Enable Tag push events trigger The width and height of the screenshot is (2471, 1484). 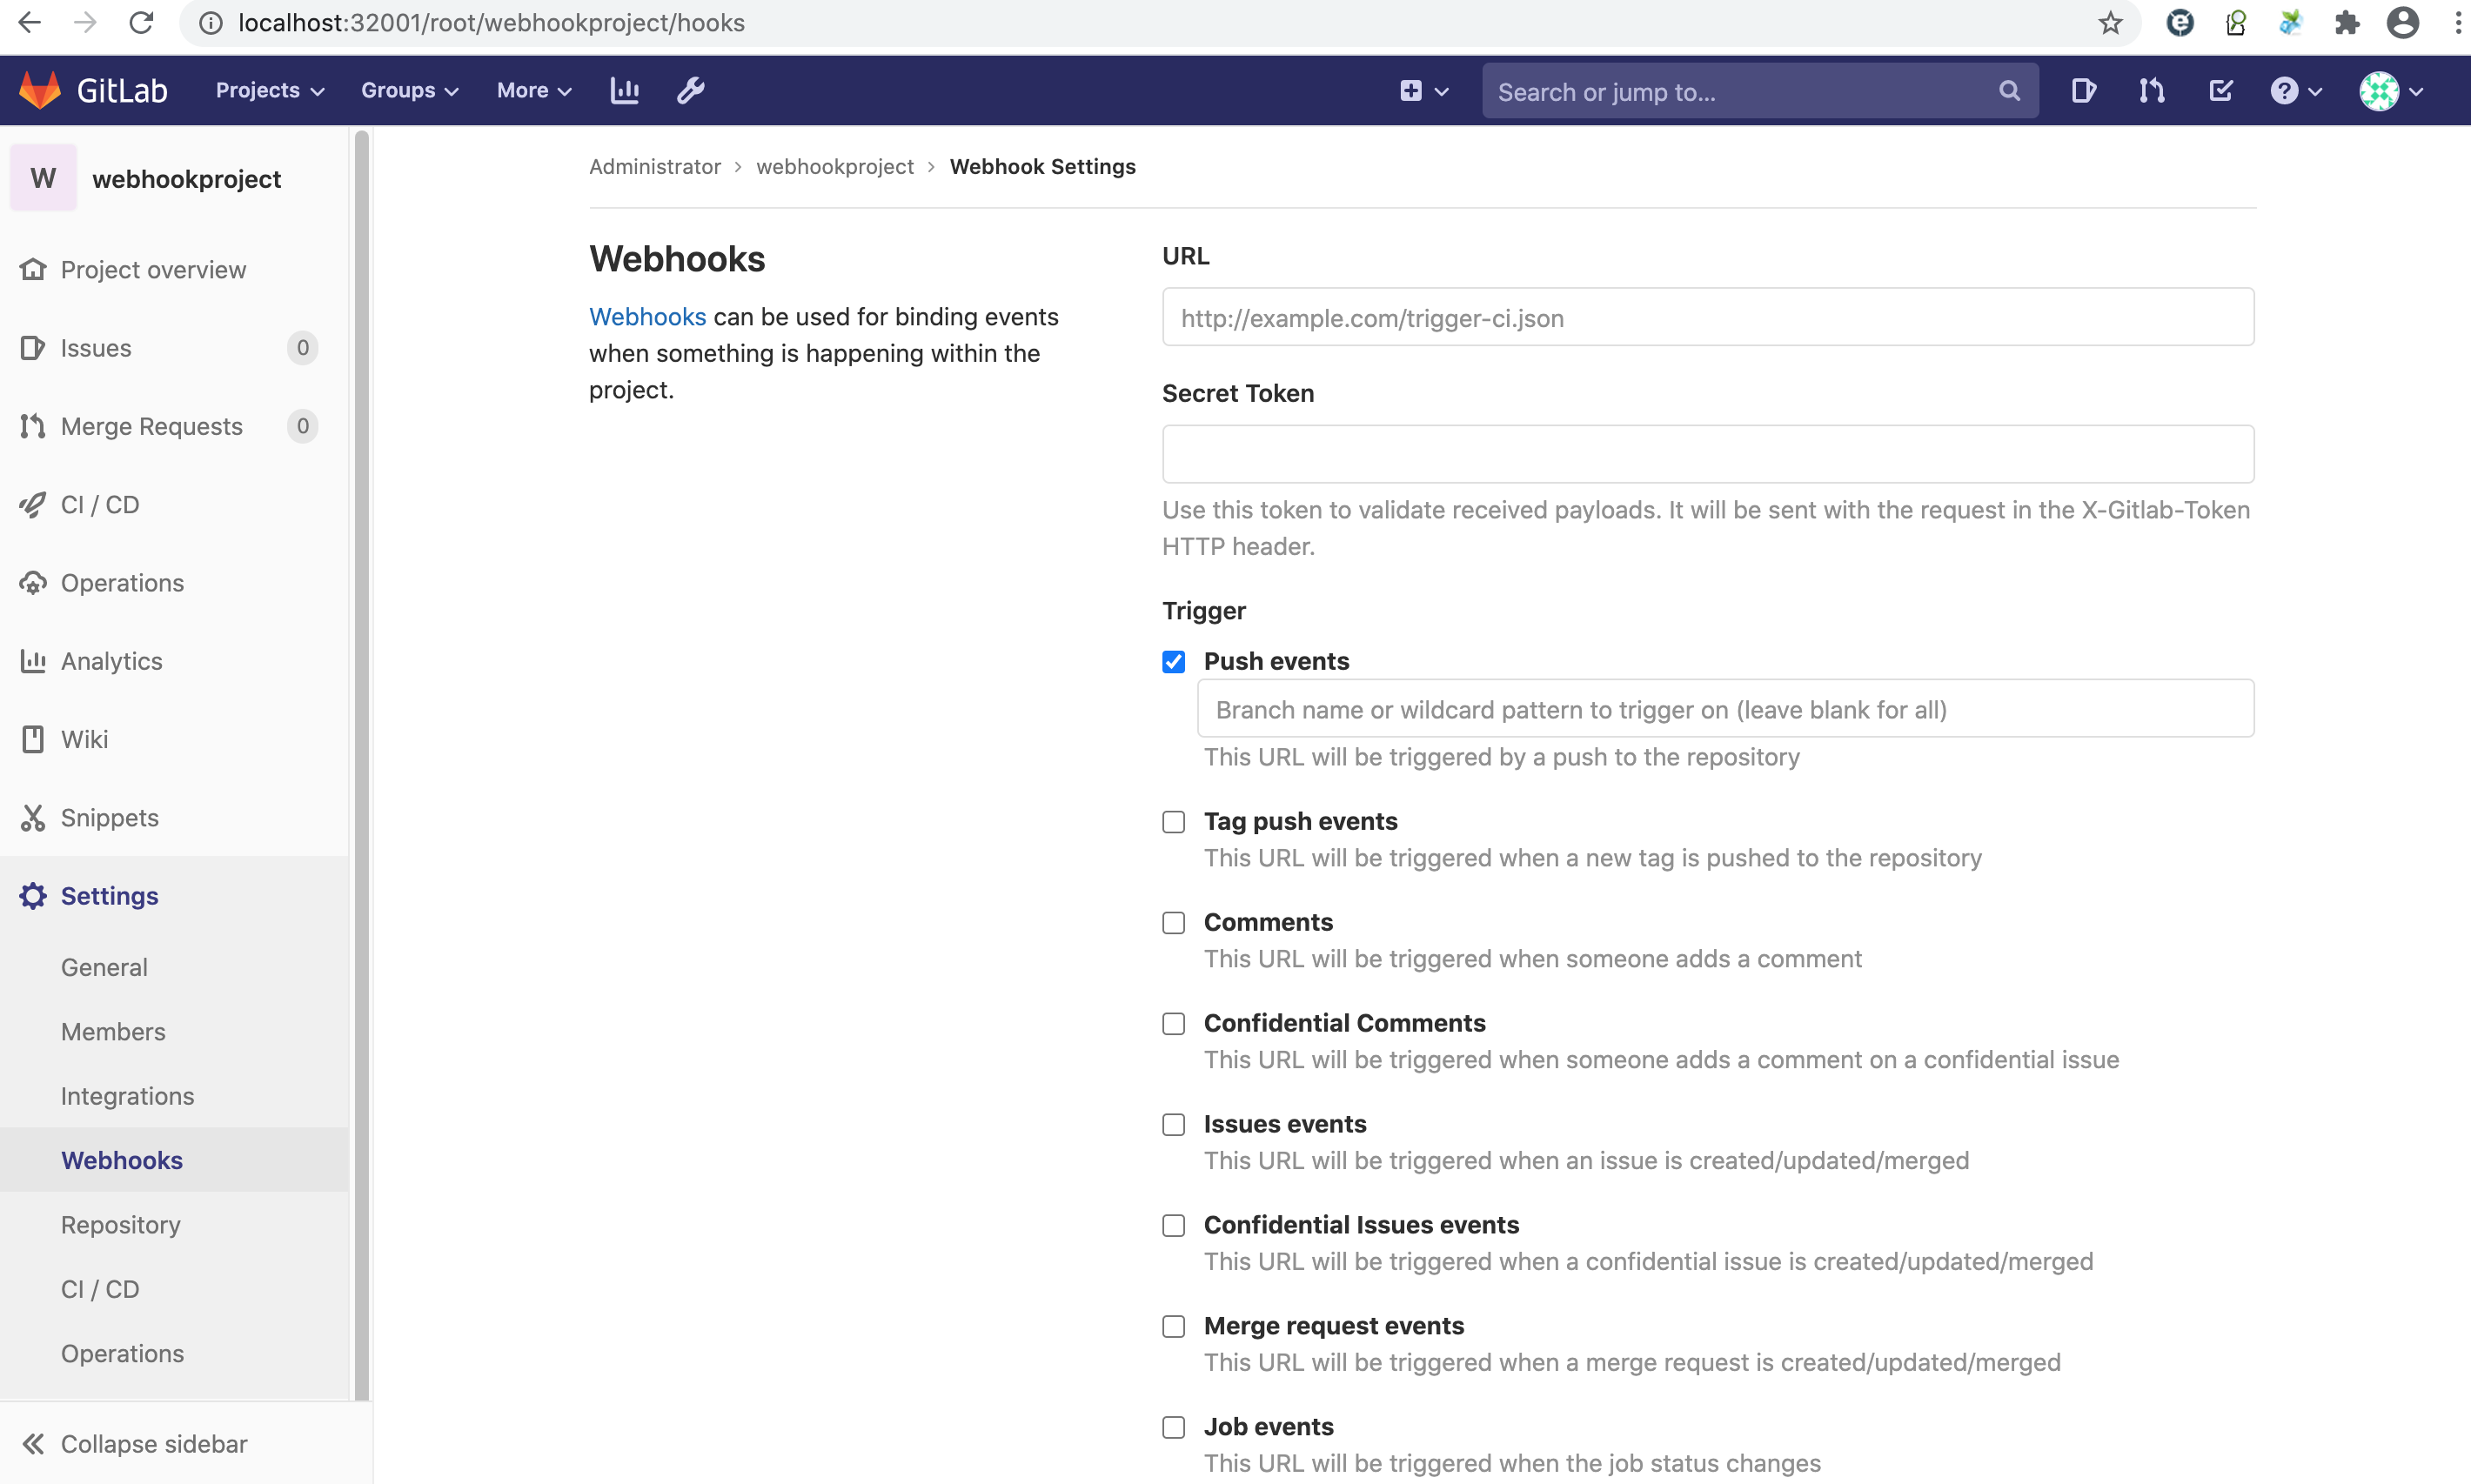pos(1173,822)
